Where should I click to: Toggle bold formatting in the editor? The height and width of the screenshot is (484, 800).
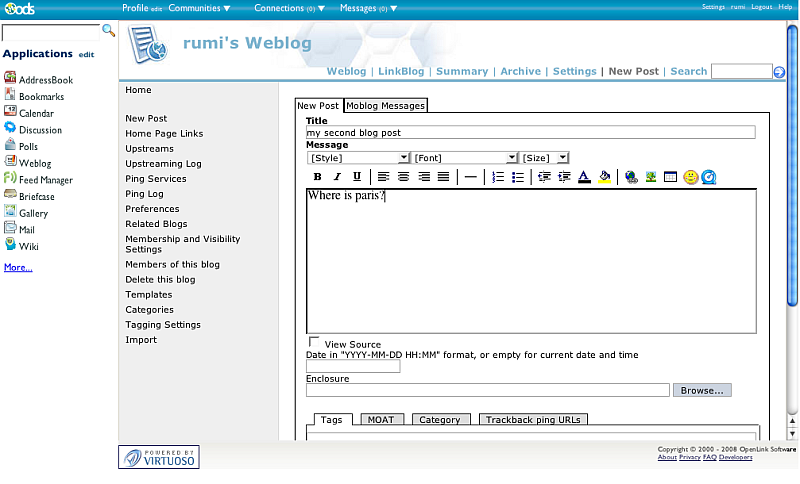tap(317, 177)
